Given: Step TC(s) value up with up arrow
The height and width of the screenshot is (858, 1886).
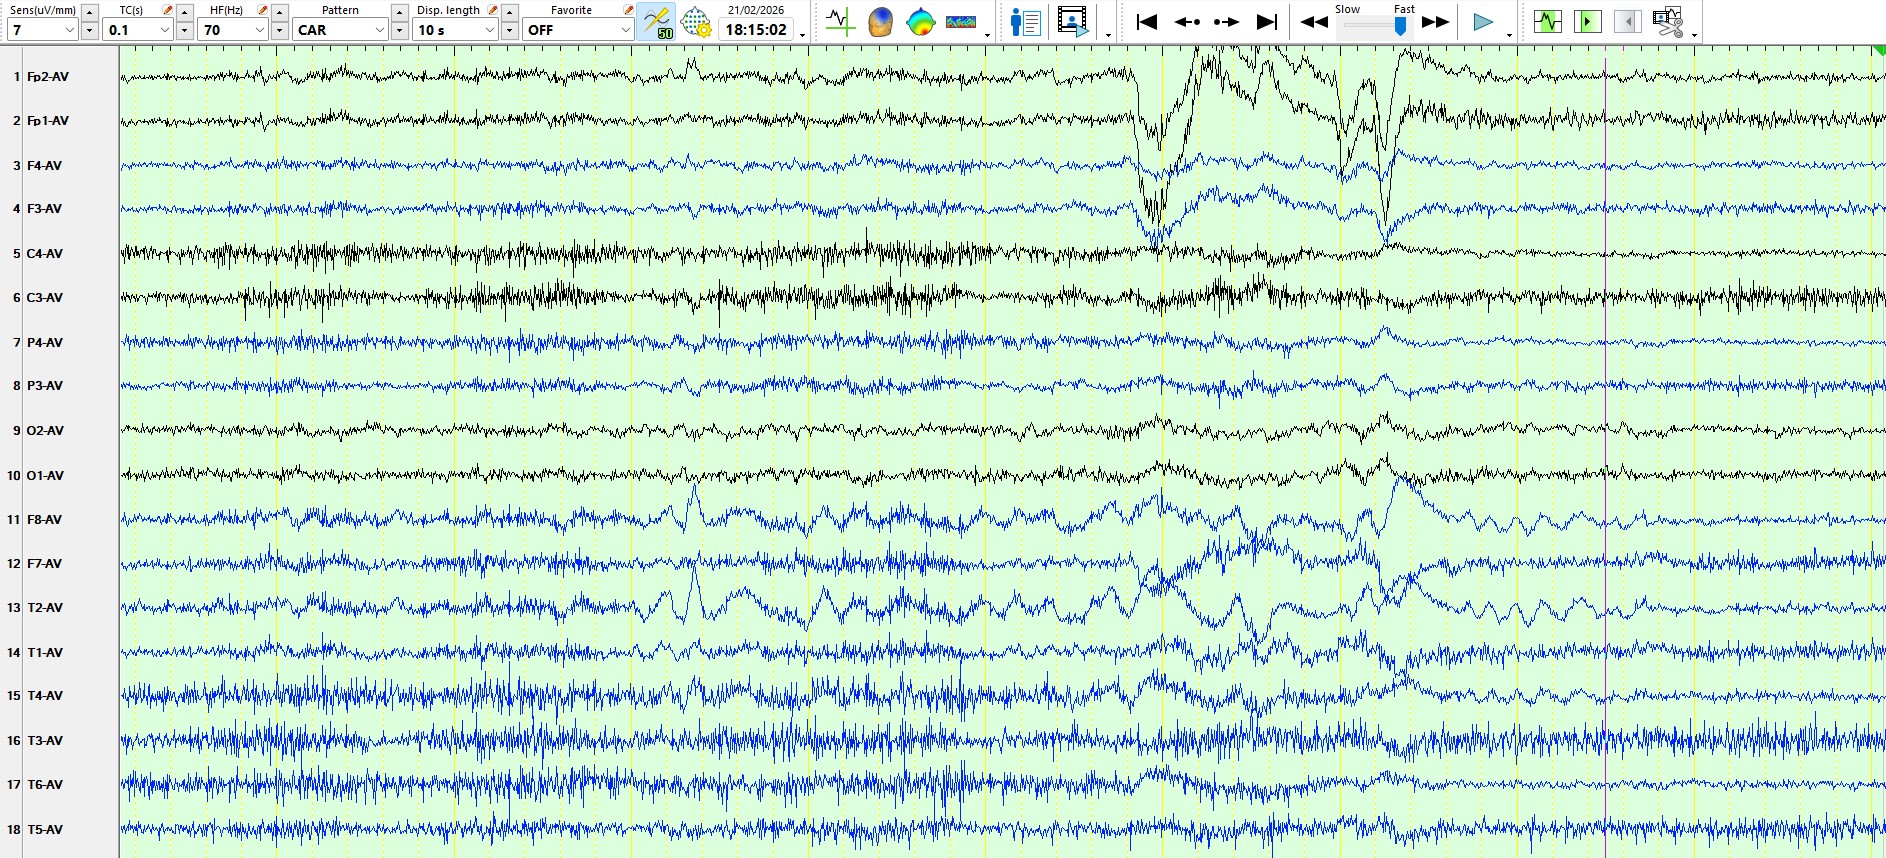Looking at the screenshot, I should point(184,12).
